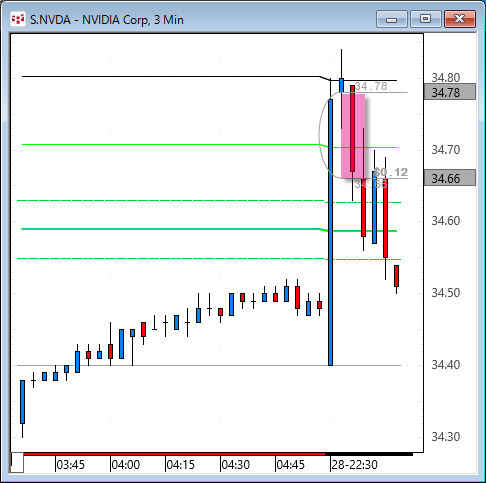Viewport: 486px width, 483px height.
Task: Click the 03:45 time axis label
Action: pos(70,465)
